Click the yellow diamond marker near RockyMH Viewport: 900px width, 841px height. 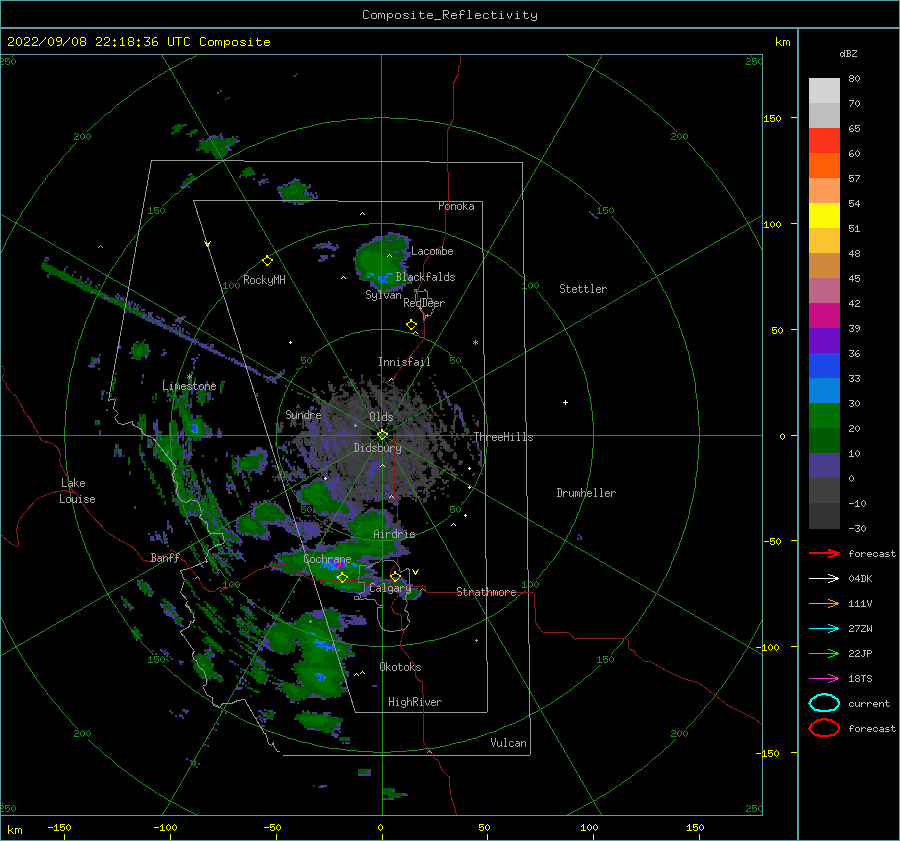(x=267, y=261)
